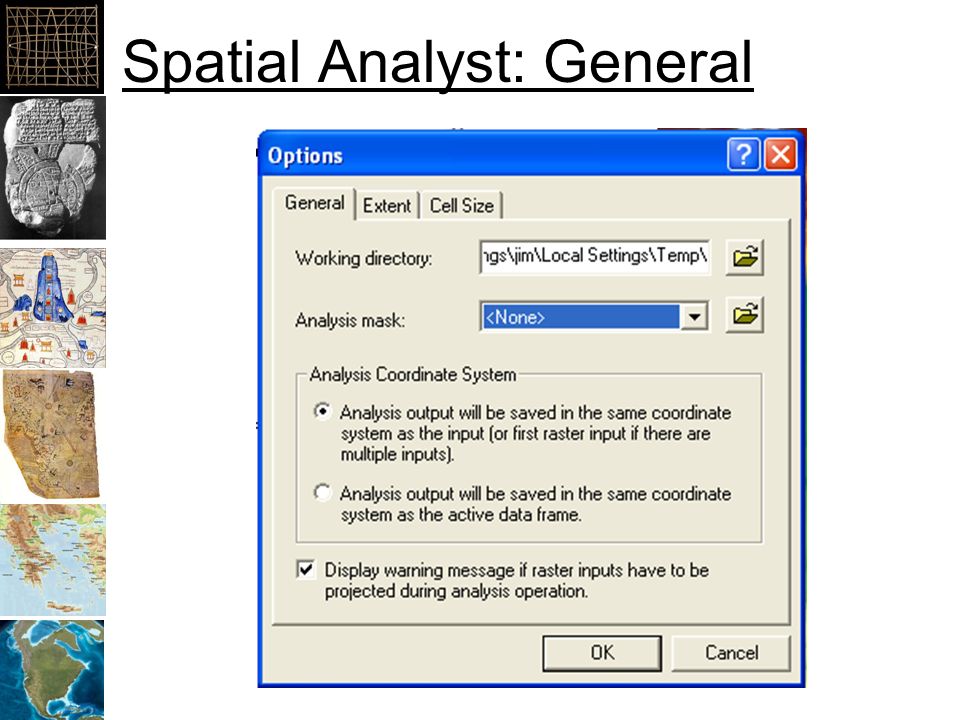Click the grid projection map thumbnail
960x720 pixels.
point(52,47)
